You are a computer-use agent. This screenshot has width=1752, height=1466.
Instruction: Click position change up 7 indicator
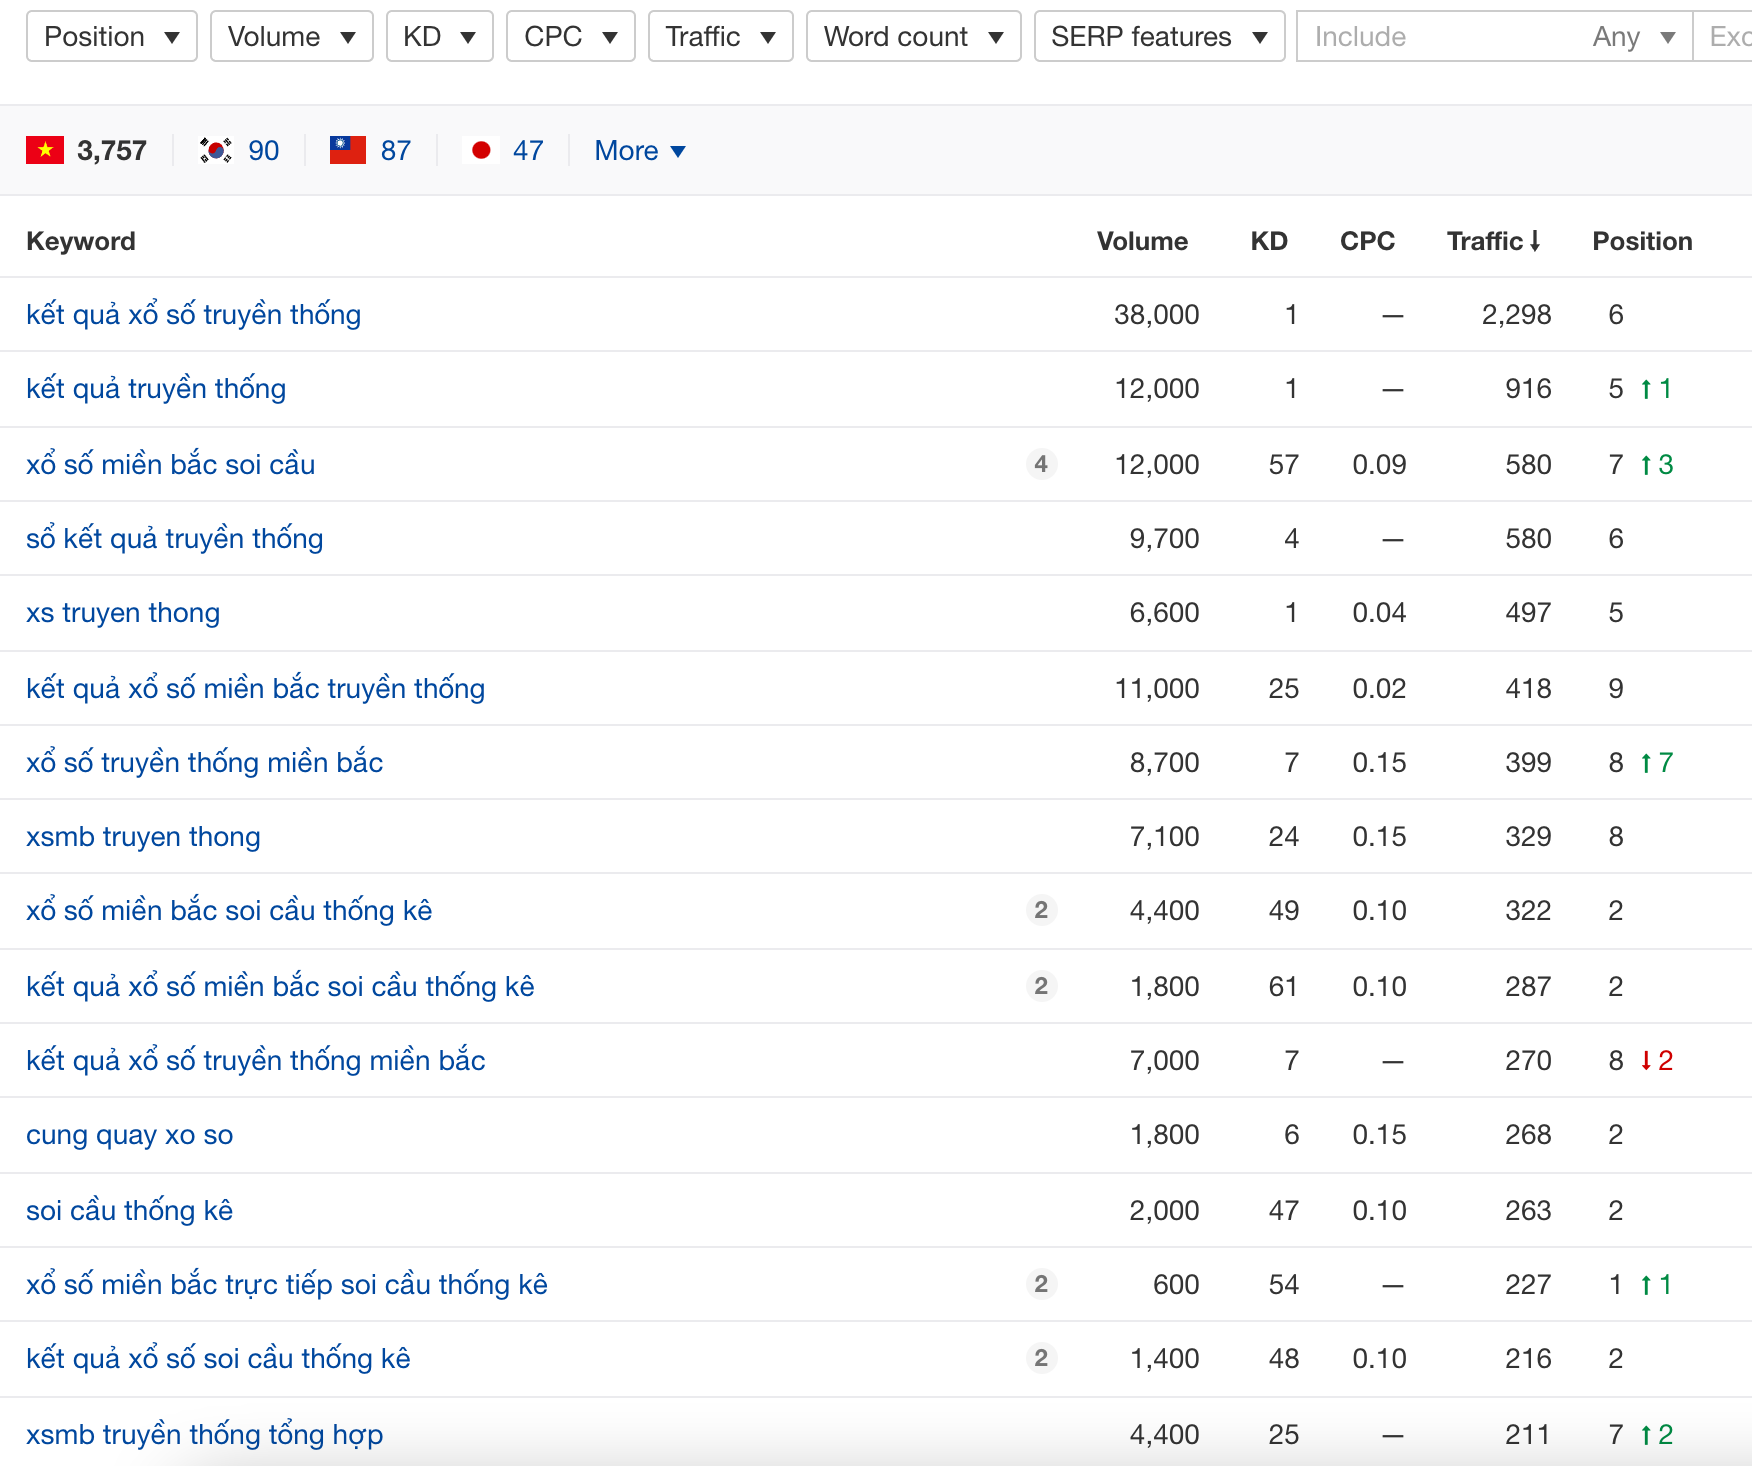(x=1656, y=762)
